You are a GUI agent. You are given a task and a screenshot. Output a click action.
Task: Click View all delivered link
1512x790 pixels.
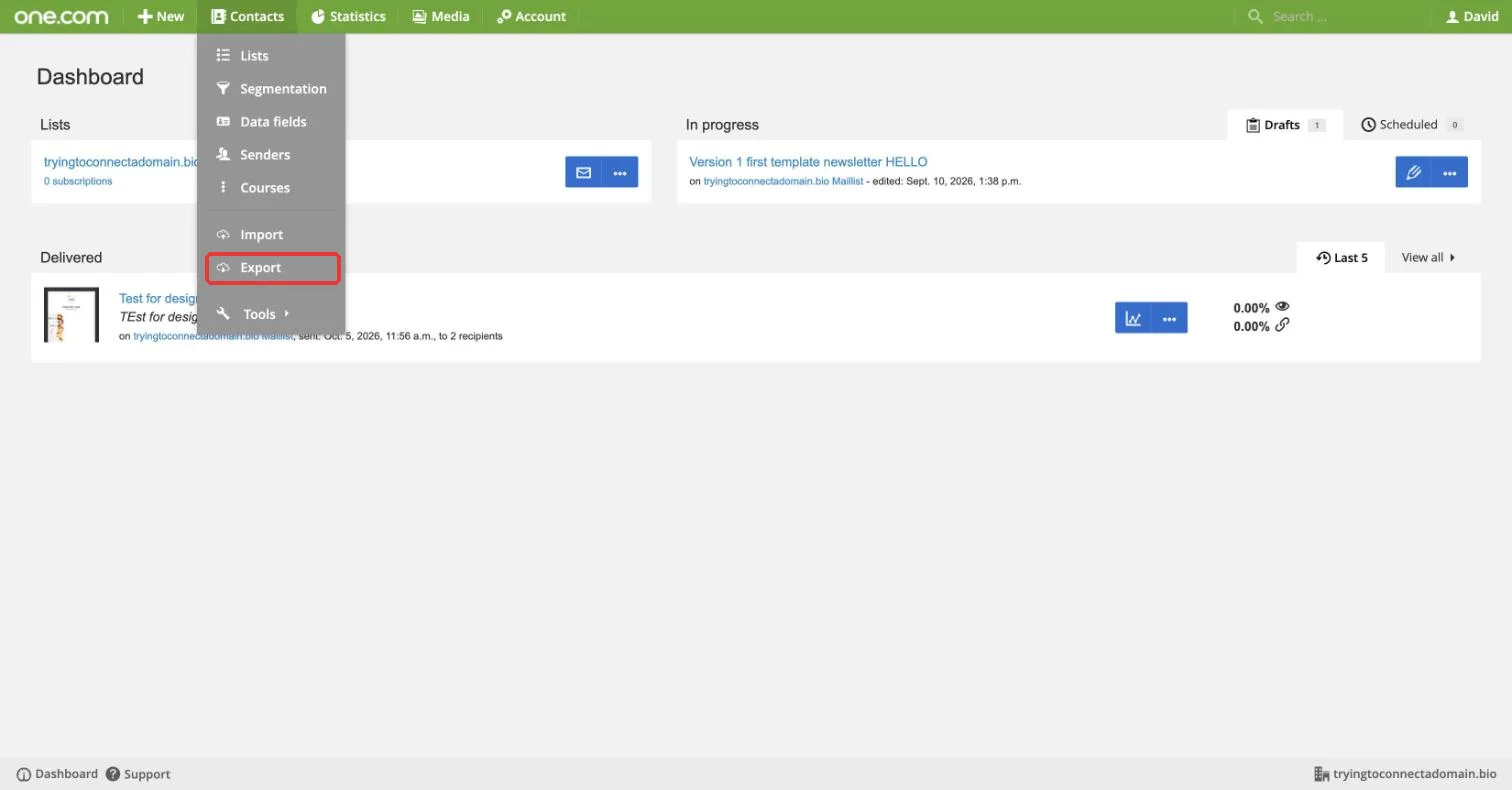(1428, 258)
